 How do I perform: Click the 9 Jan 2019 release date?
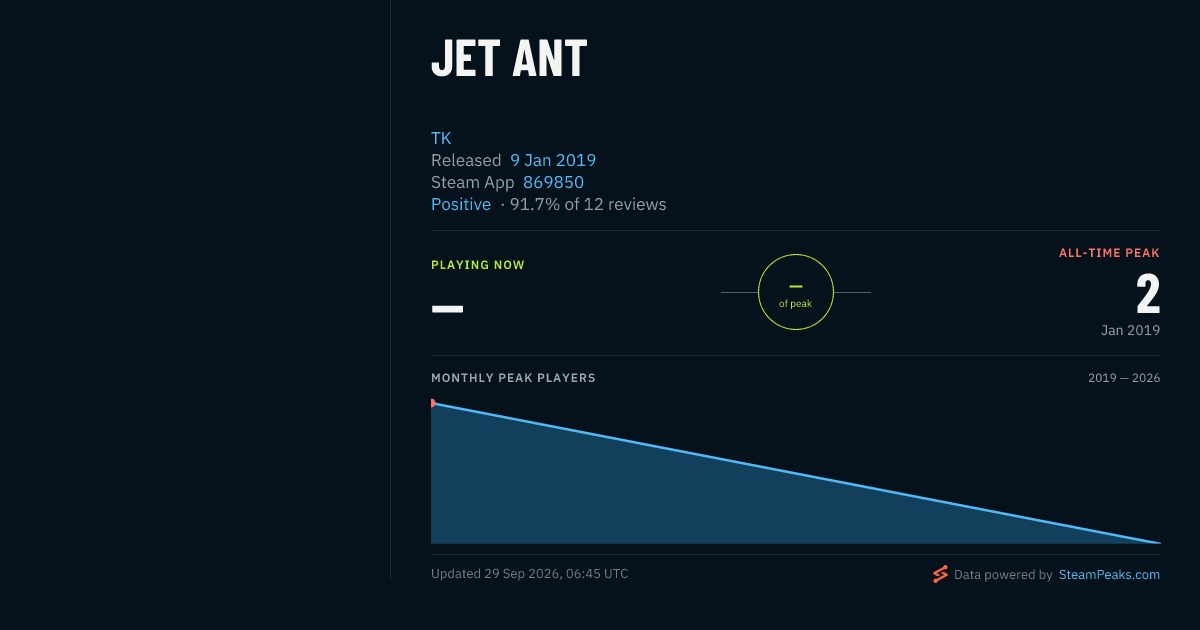(553, 160)
